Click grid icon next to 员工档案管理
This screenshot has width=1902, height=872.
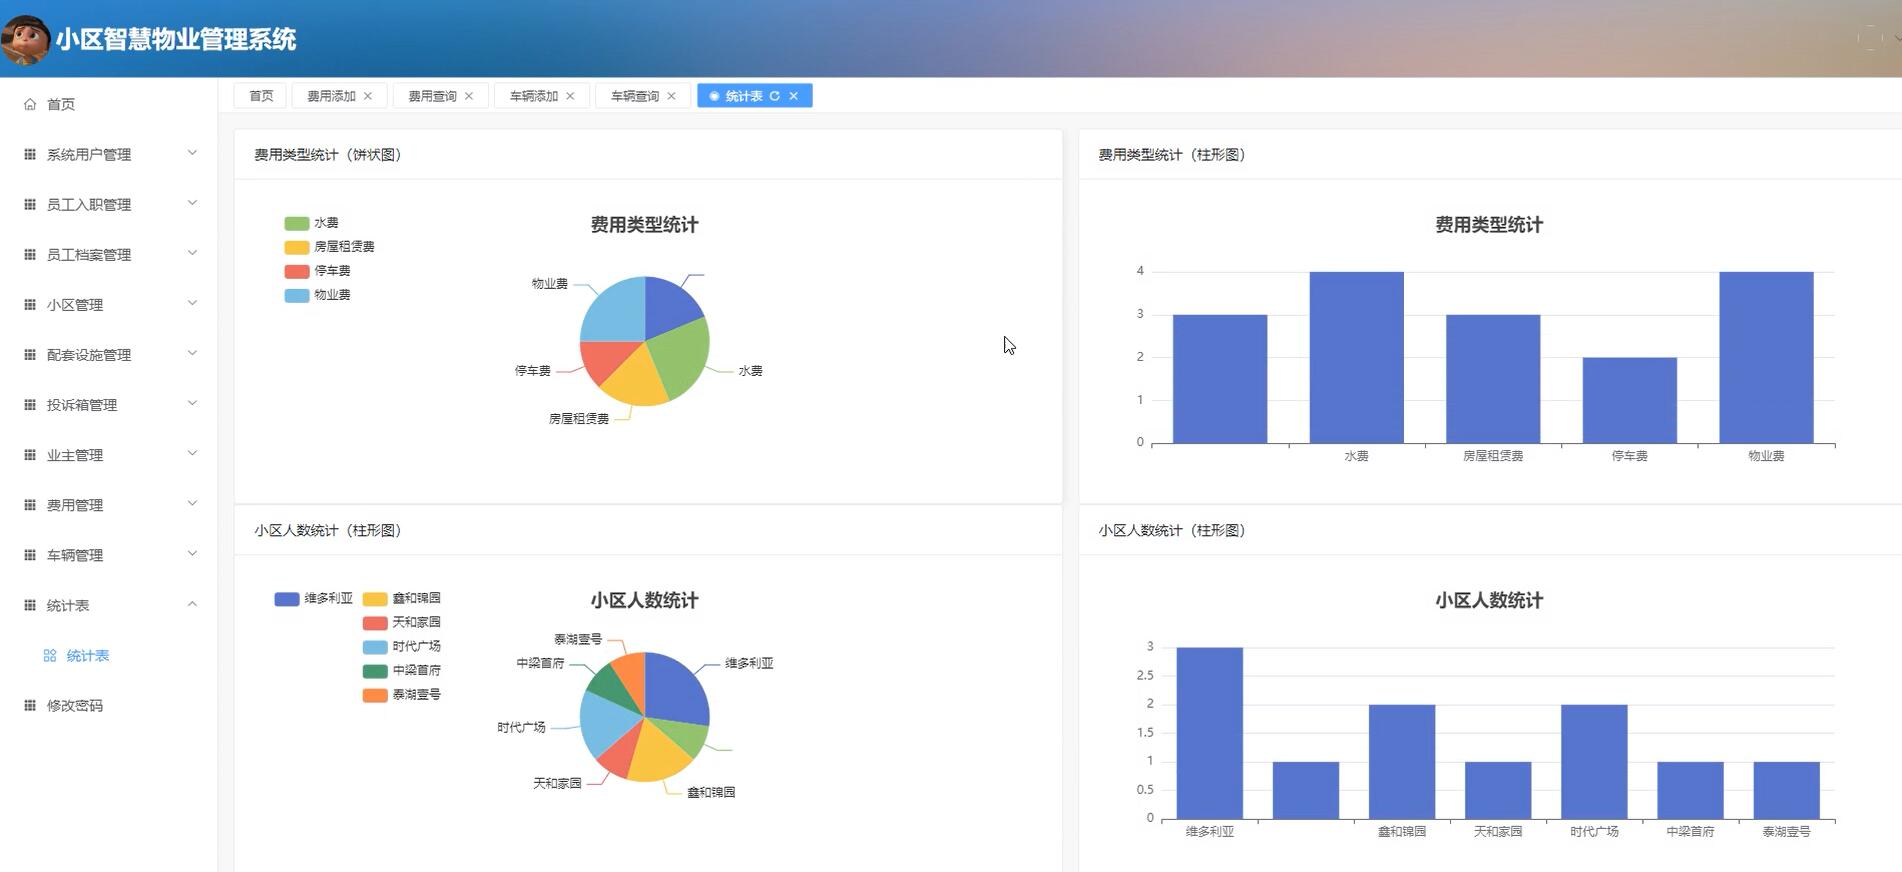click(30, 254)
